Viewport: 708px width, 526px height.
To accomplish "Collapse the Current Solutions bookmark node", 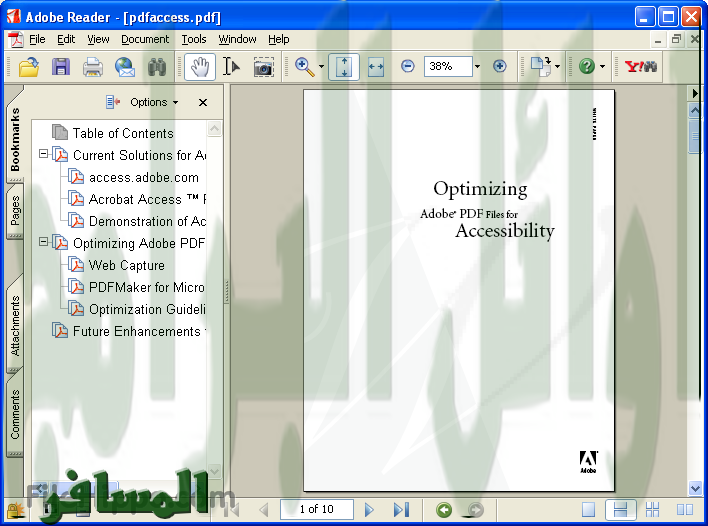I will click(x=43, y=155).
